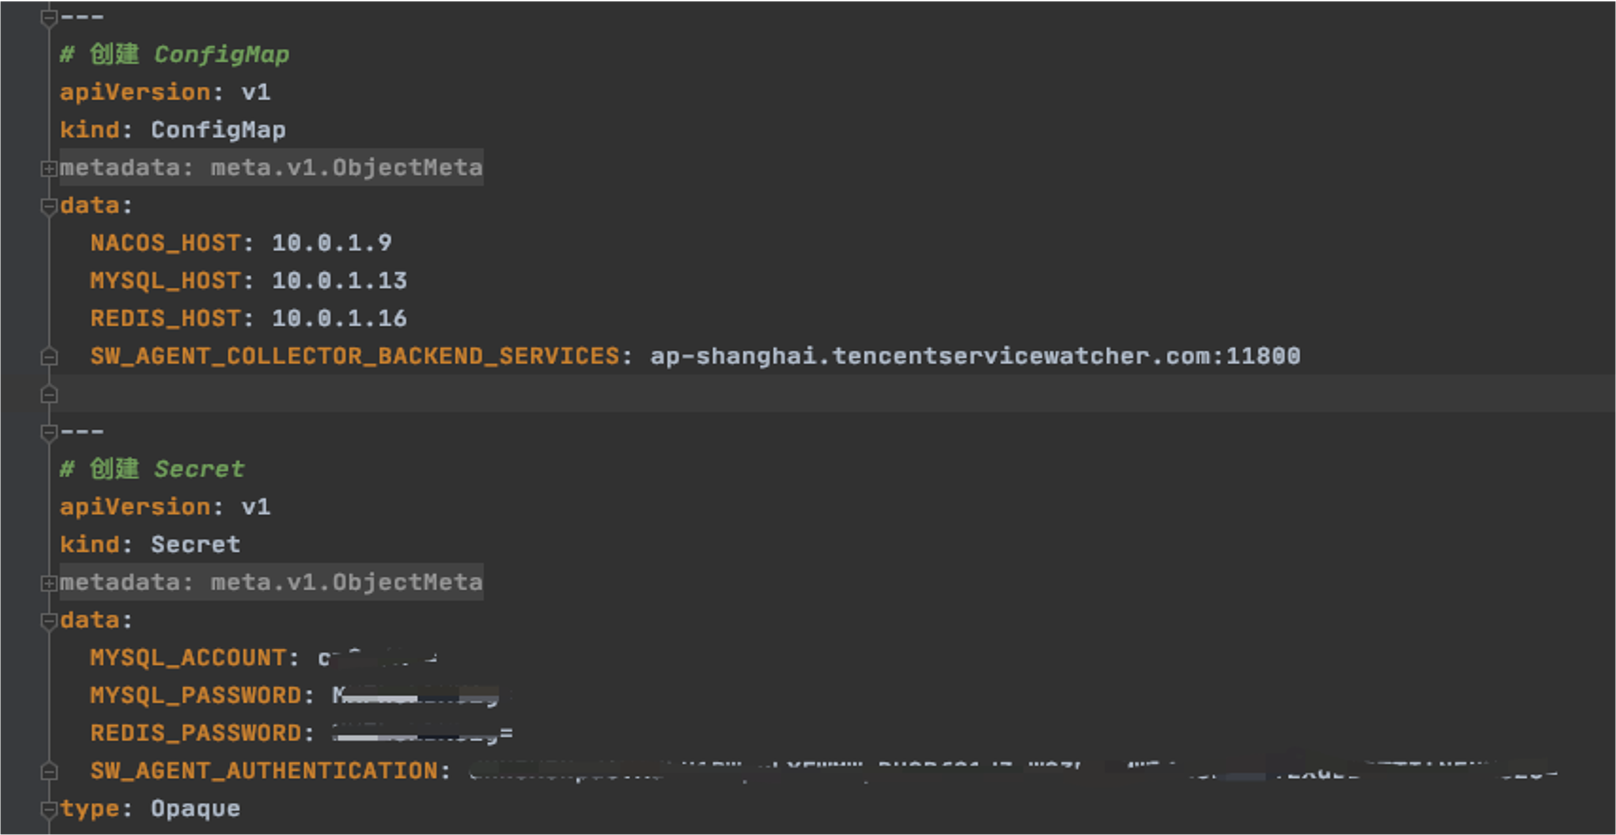
Task: Click fold-end marker beside SW_AGENT_COLLECTOR_BACKEND_SERVICES
Action: 48,357
